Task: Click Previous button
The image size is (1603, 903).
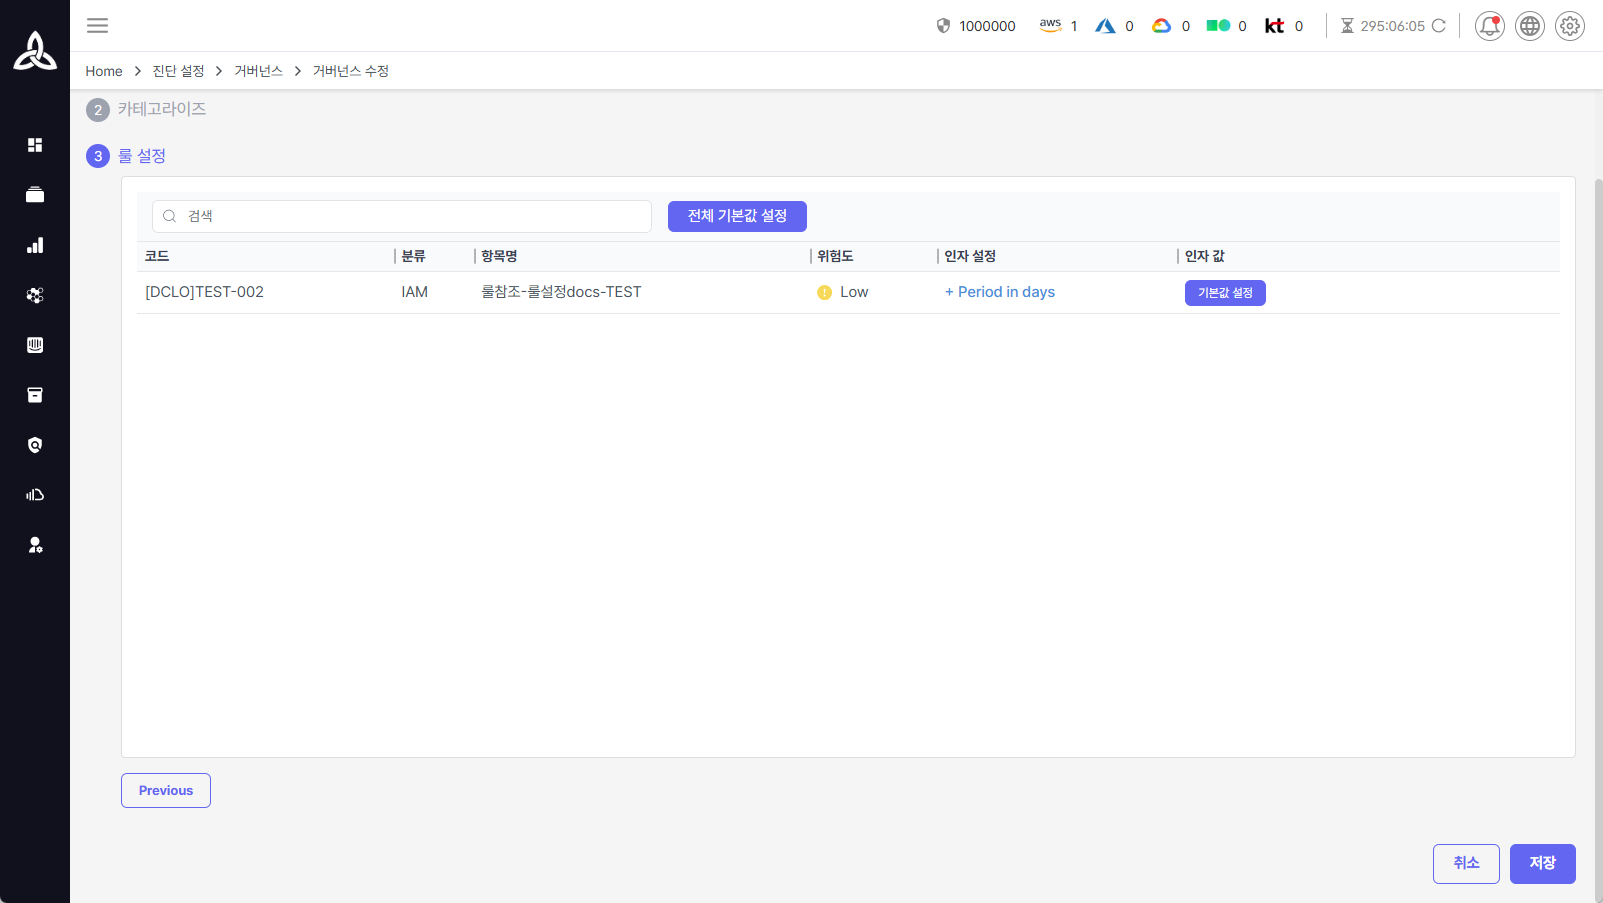Action: tap(166, 790)
